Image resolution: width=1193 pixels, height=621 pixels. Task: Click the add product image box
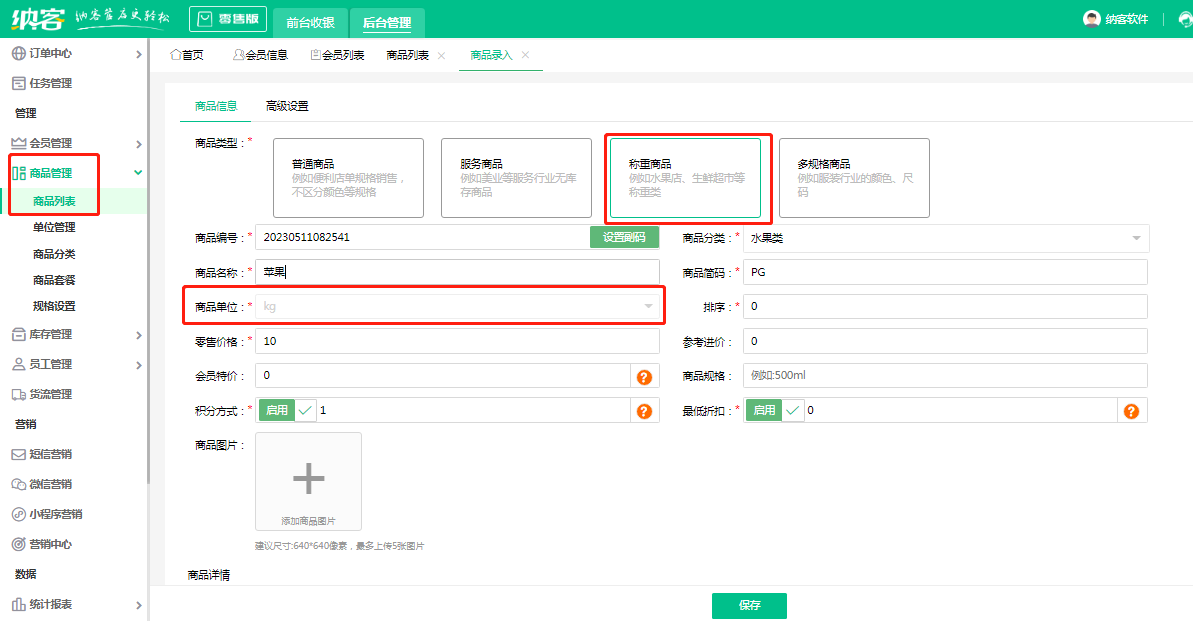308,481
